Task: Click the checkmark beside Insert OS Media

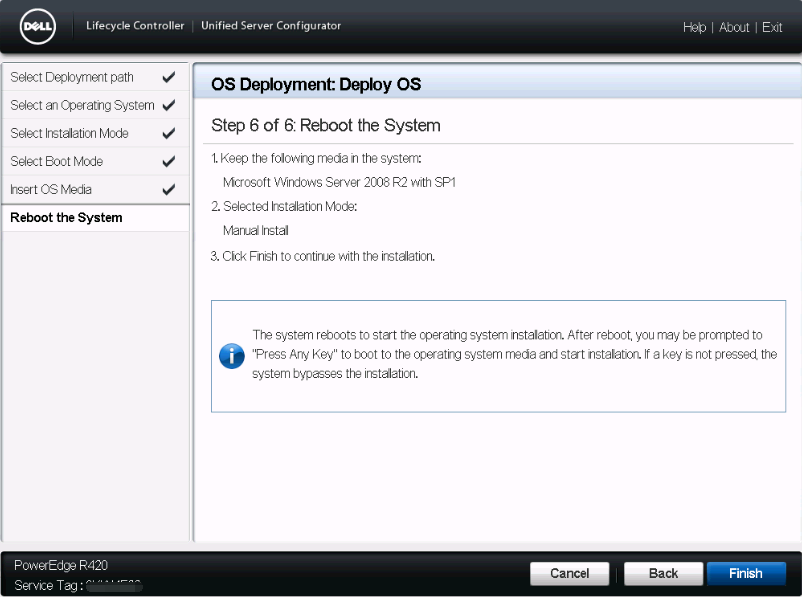Action: [168, 189]
